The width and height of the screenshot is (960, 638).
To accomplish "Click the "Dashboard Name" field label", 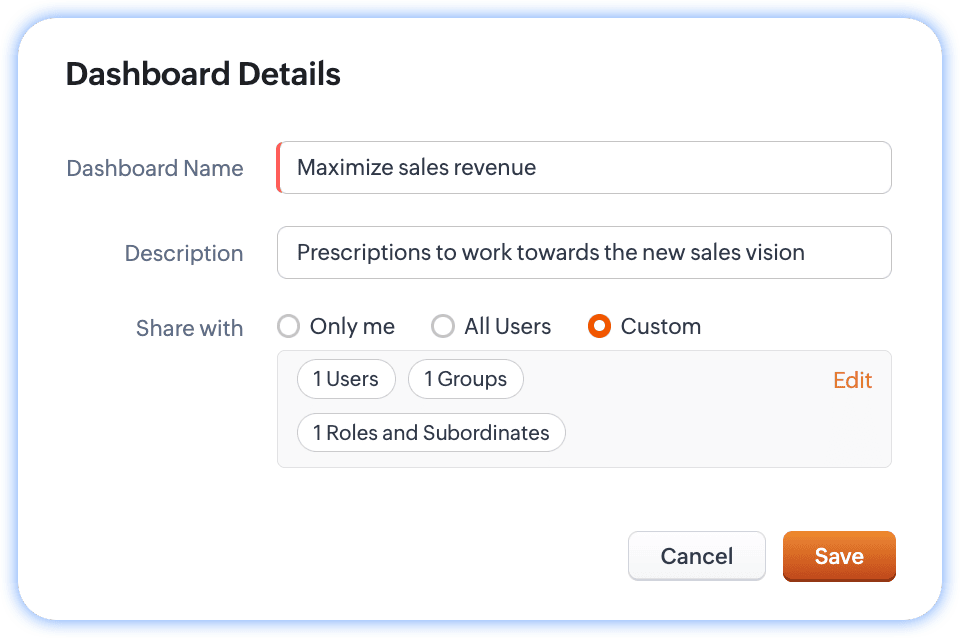I will coord(155,168).
